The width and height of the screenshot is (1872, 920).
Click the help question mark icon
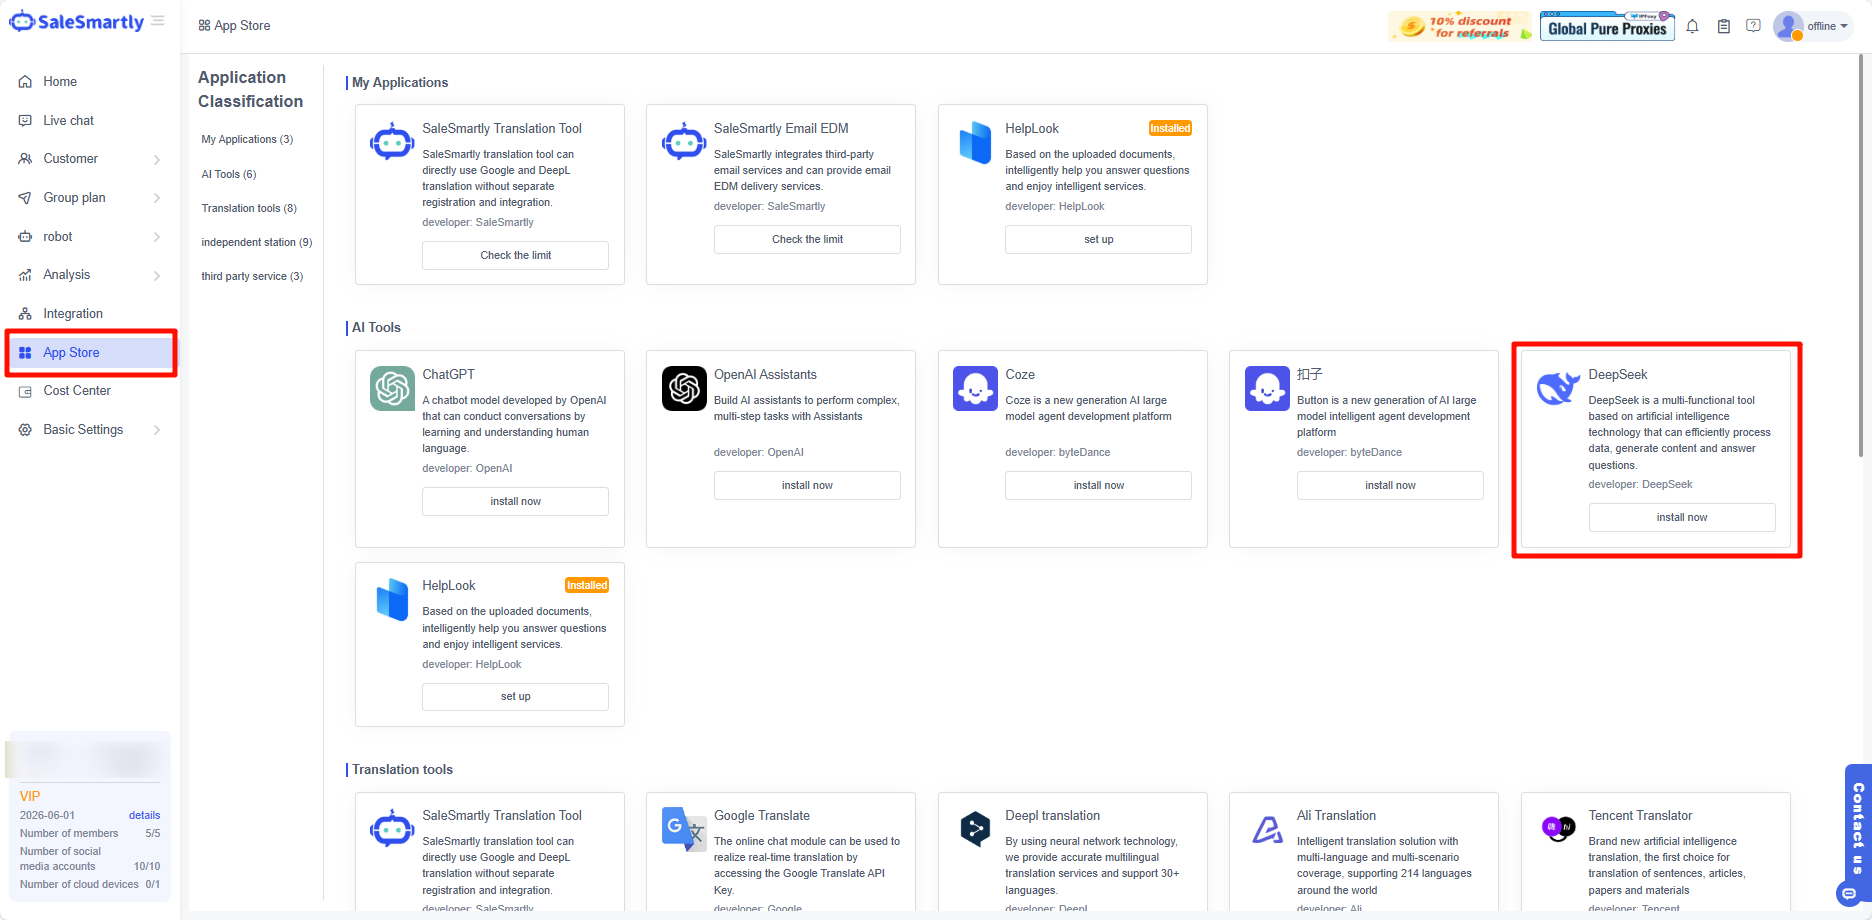(x=1753, y=26)
